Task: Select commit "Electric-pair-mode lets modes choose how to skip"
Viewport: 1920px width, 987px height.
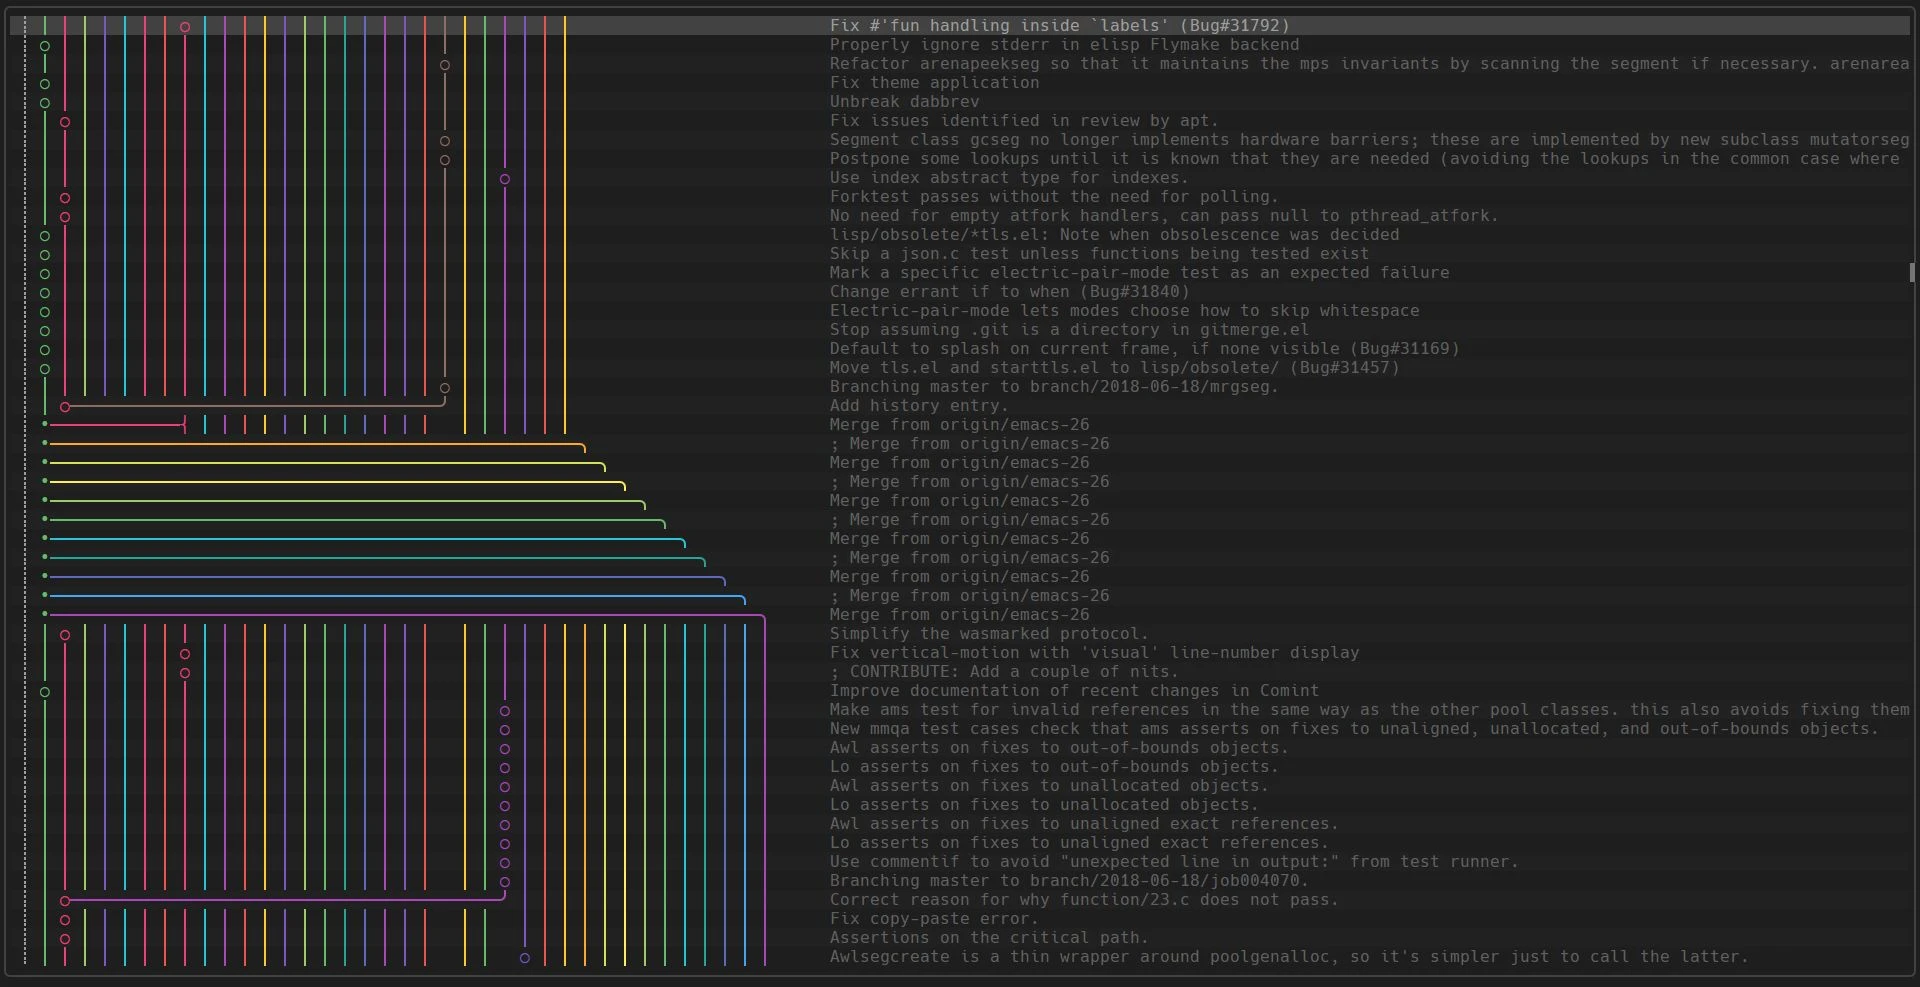Action: tap(1124, 311)
